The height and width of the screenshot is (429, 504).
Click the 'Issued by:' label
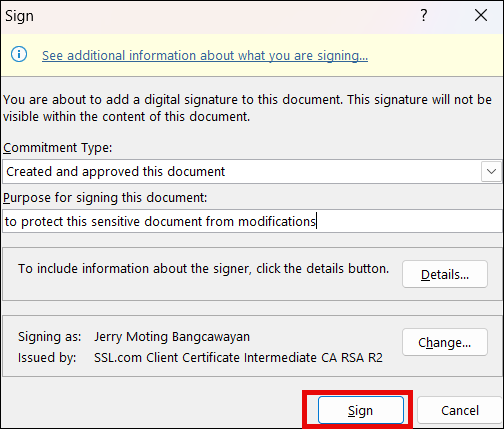pyautogui.click(x=47, y=357)
